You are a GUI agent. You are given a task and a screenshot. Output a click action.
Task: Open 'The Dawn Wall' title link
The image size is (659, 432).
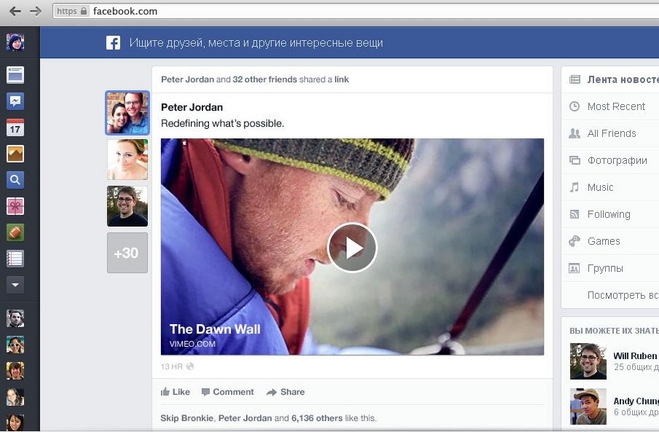(x=215, y=329)
